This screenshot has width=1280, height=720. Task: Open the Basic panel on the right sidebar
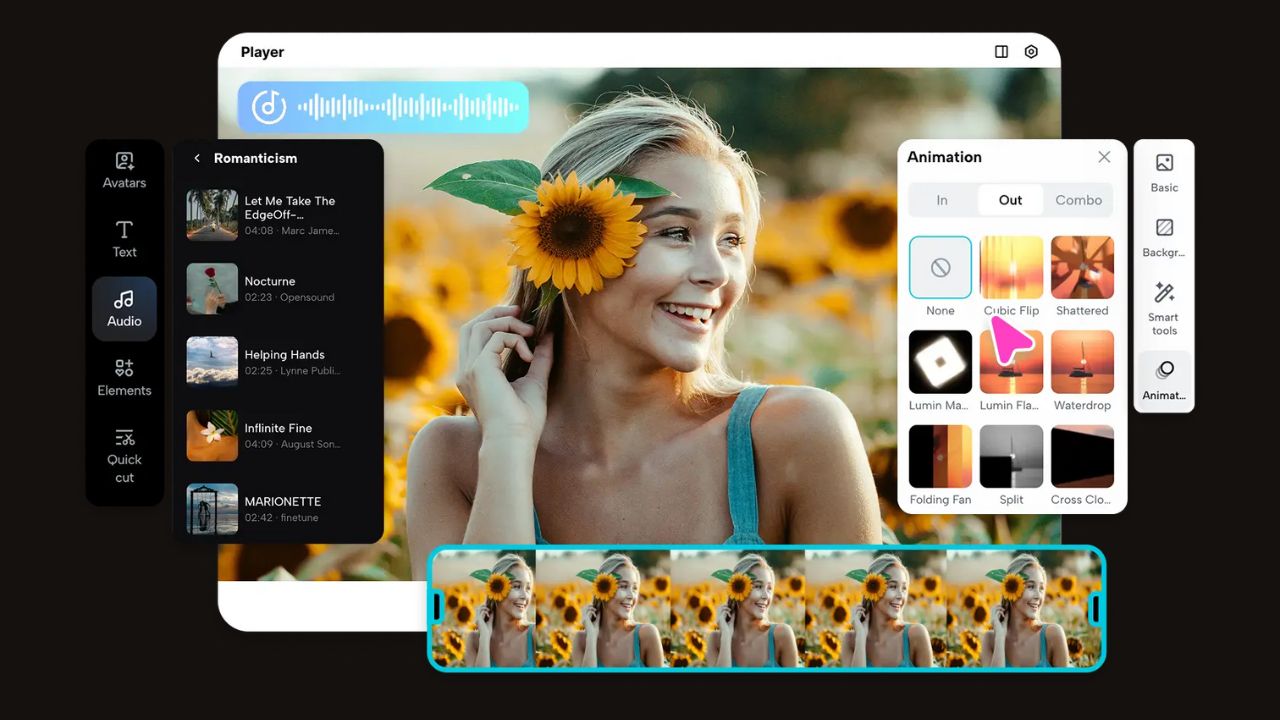tap(1163, 172)
